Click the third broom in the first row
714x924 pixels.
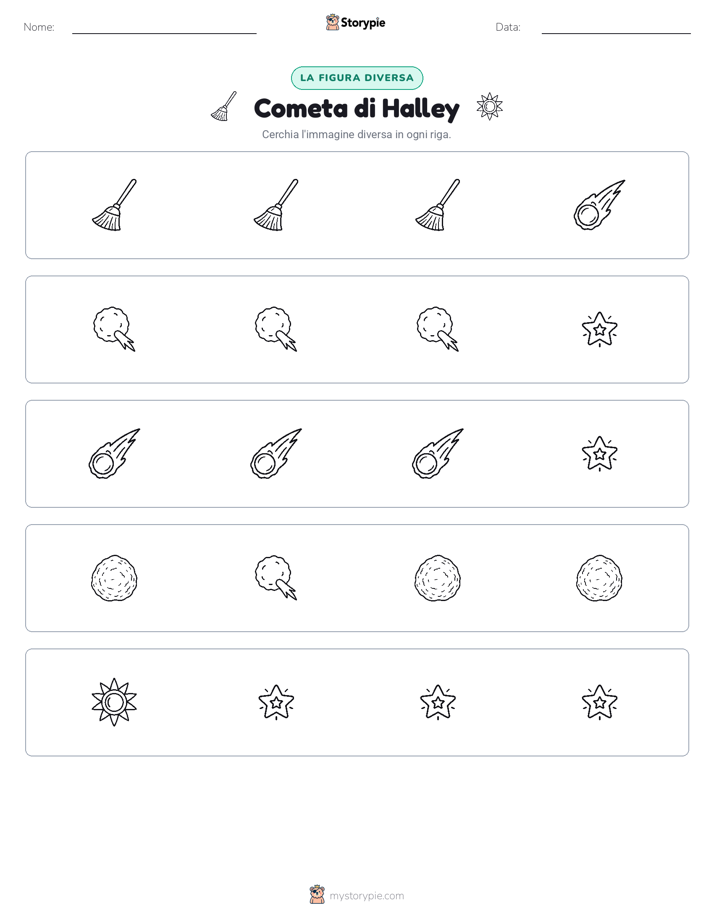[438, 205]
